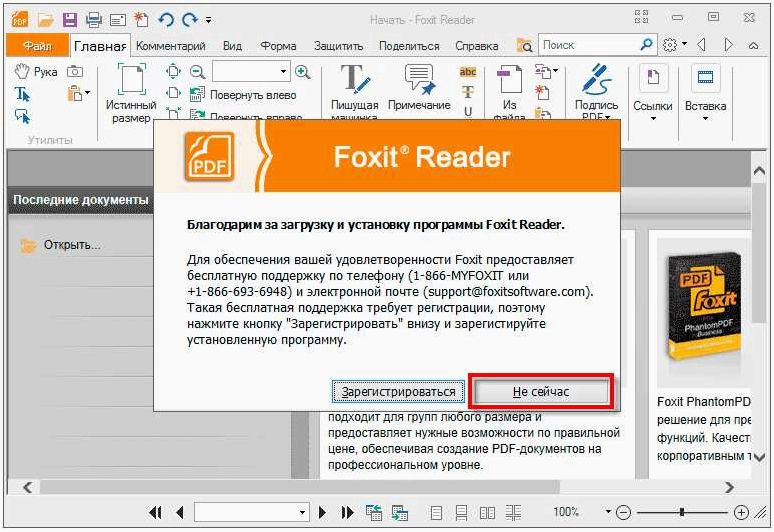This screenshot has width=774, height=532.
Task: Open the page number dropdown in status bar
Action: 303,513
